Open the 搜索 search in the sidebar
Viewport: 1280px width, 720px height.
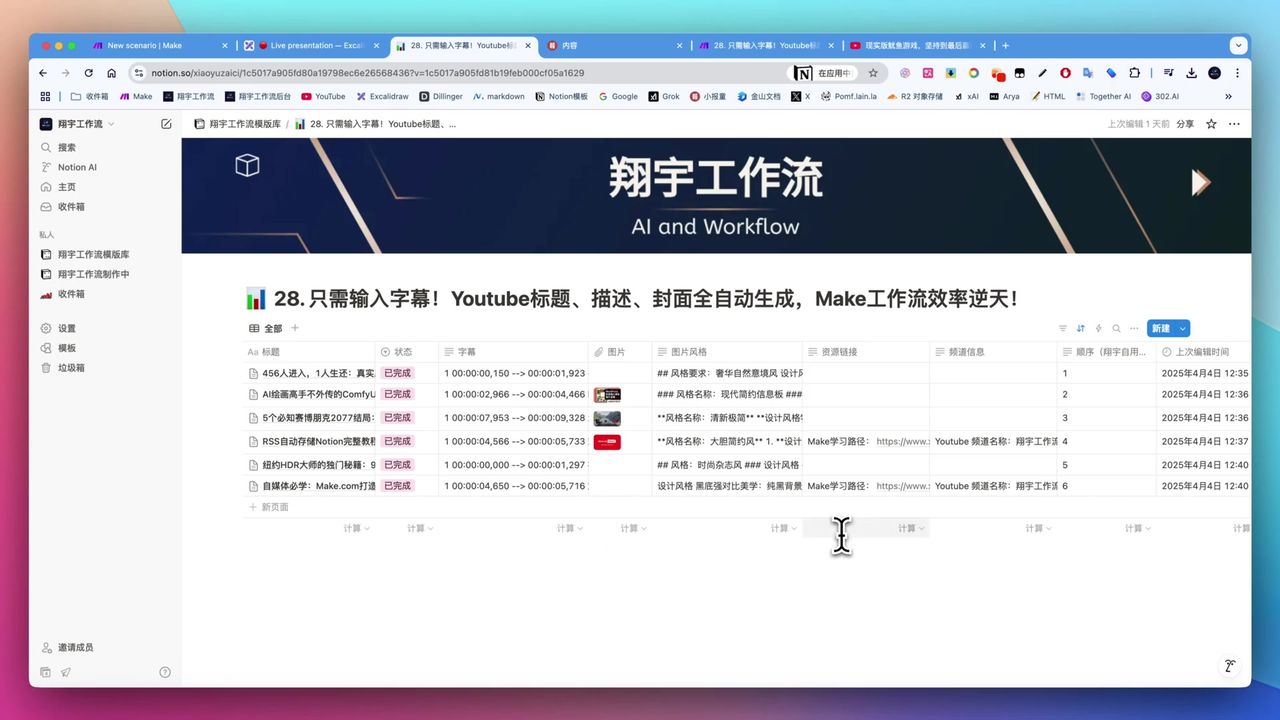click(67, 147)
